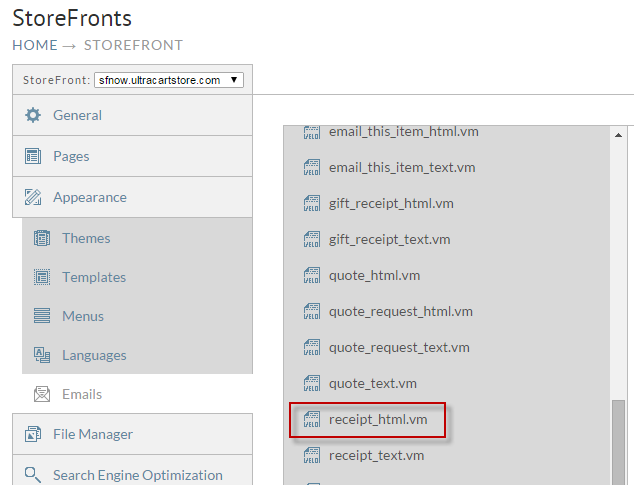Go to STOREFRONT breadcrumb link

[133, 45]
